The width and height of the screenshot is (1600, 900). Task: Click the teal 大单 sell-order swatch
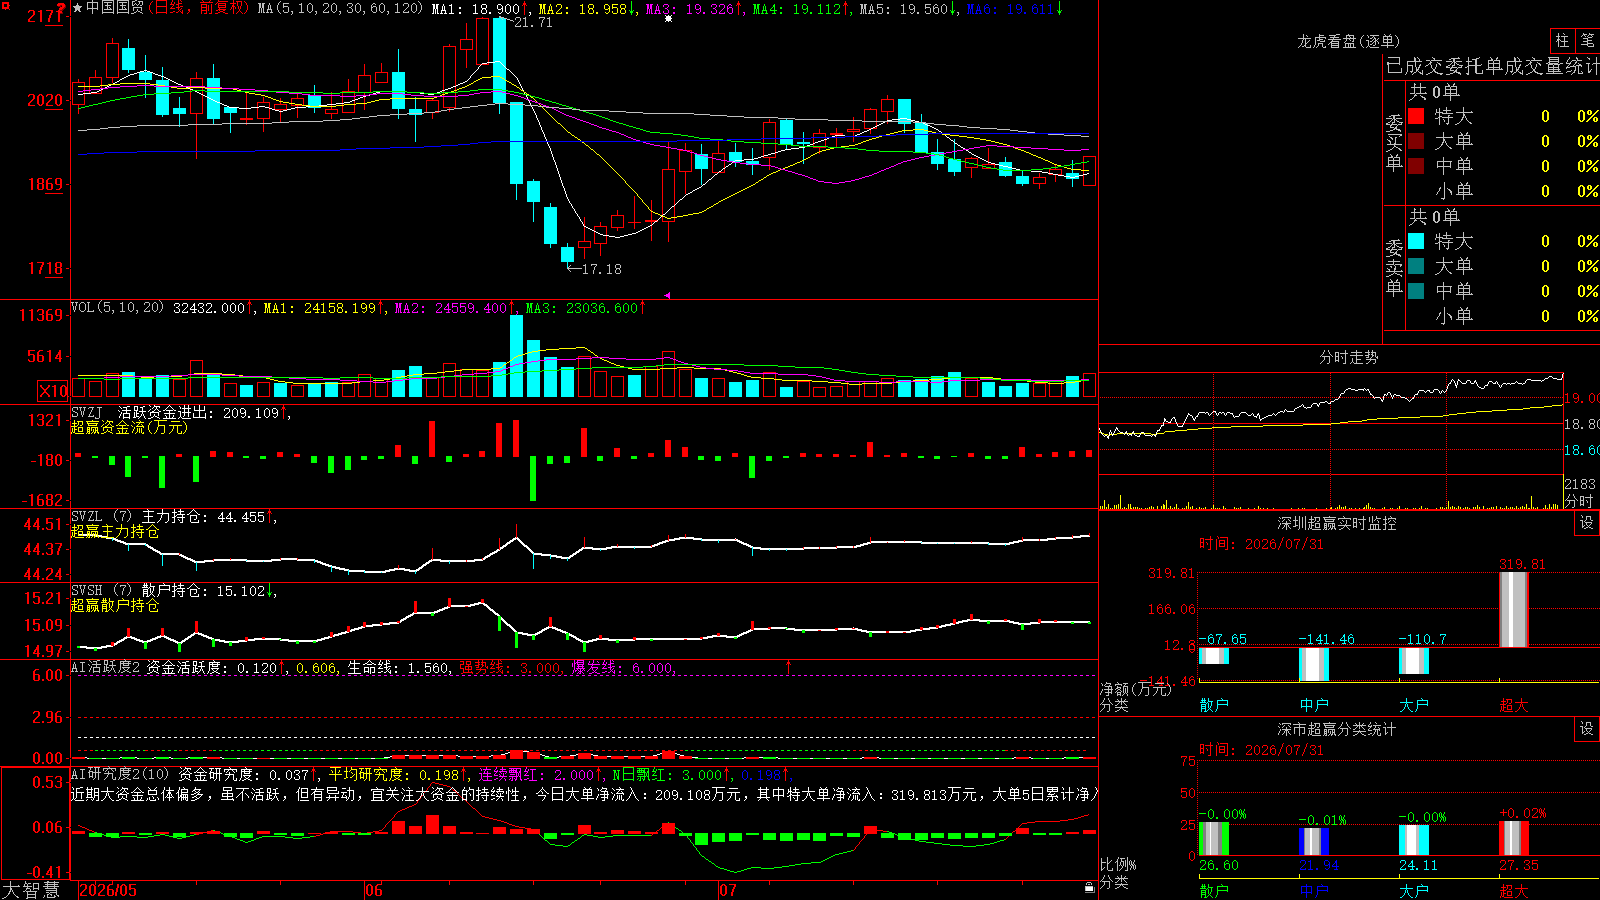point(1416,266)
